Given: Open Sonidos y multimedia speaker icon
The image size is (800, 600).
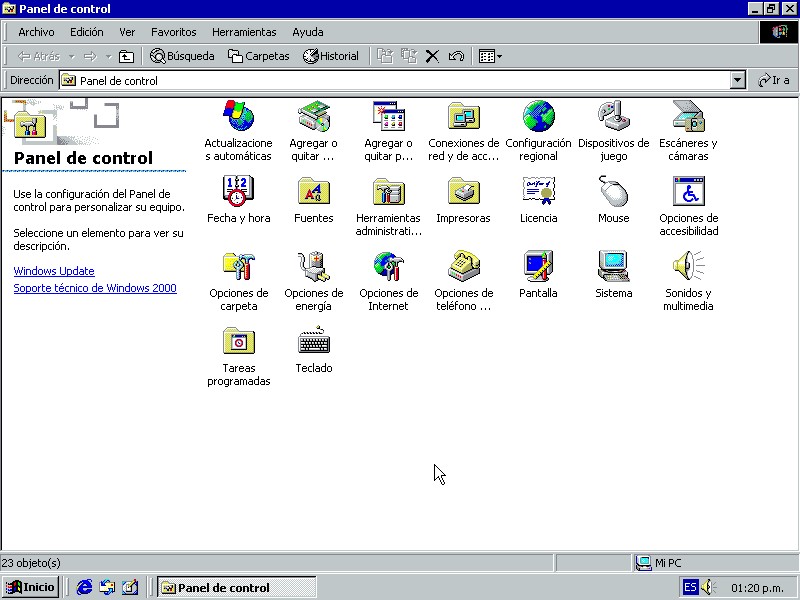Looking at the screenshot, I should [688, 266].
